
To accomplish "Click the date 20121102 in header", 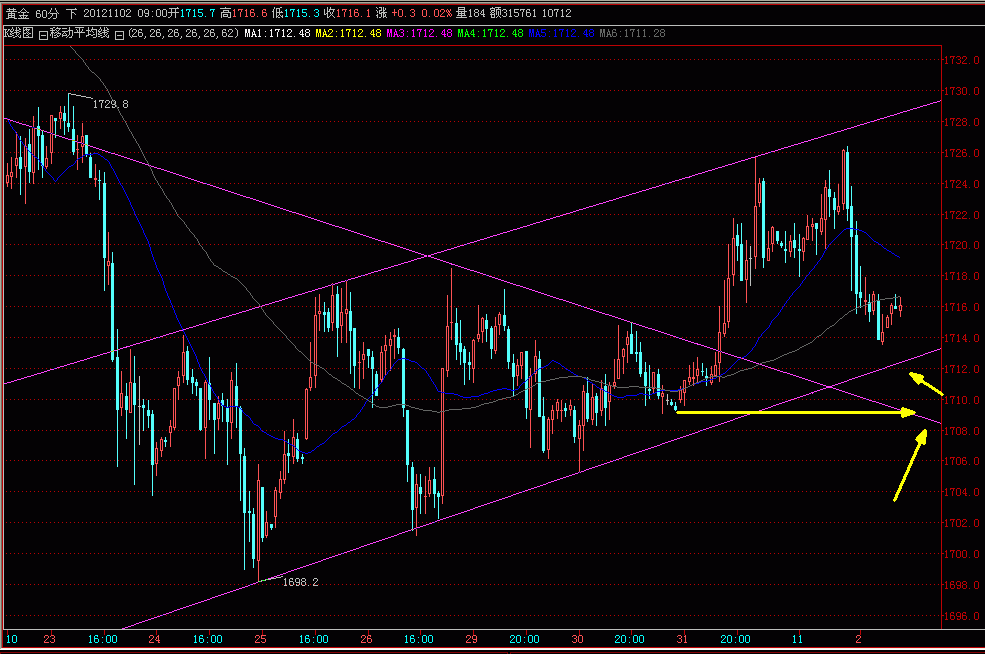I will pyautogui.click(x=108, y=13).
